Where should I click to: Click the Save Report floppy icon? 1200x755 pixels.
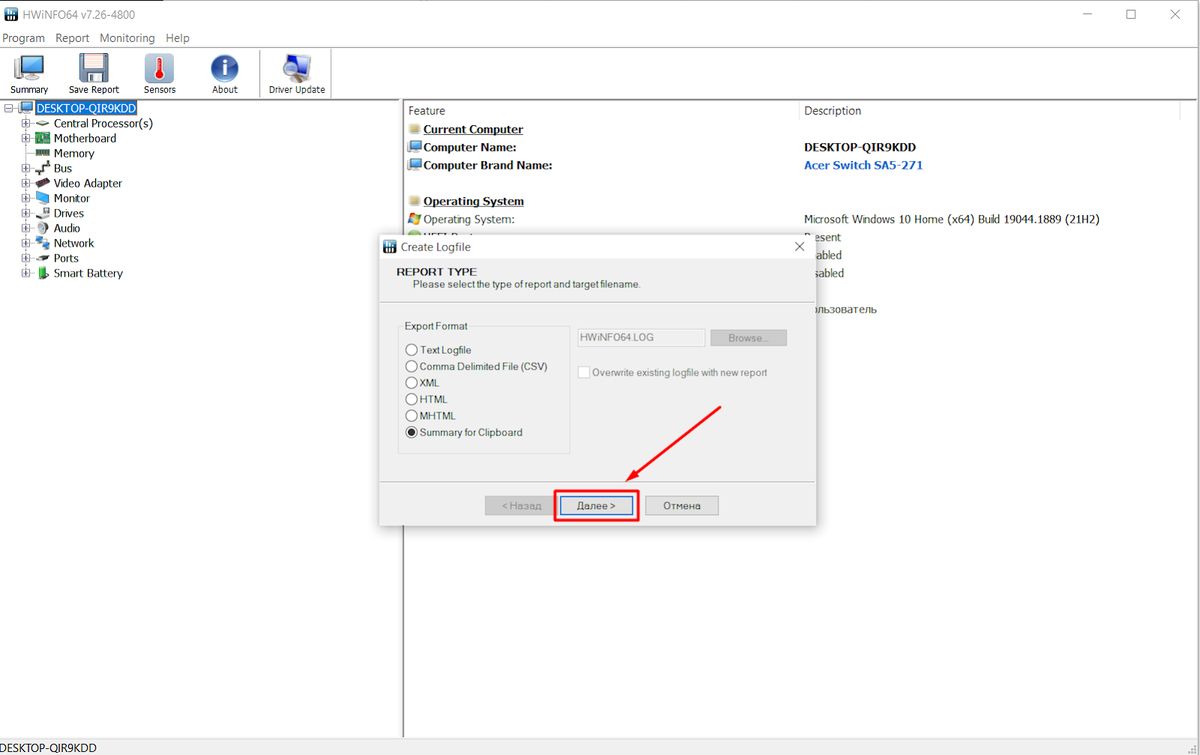(94, 69)
